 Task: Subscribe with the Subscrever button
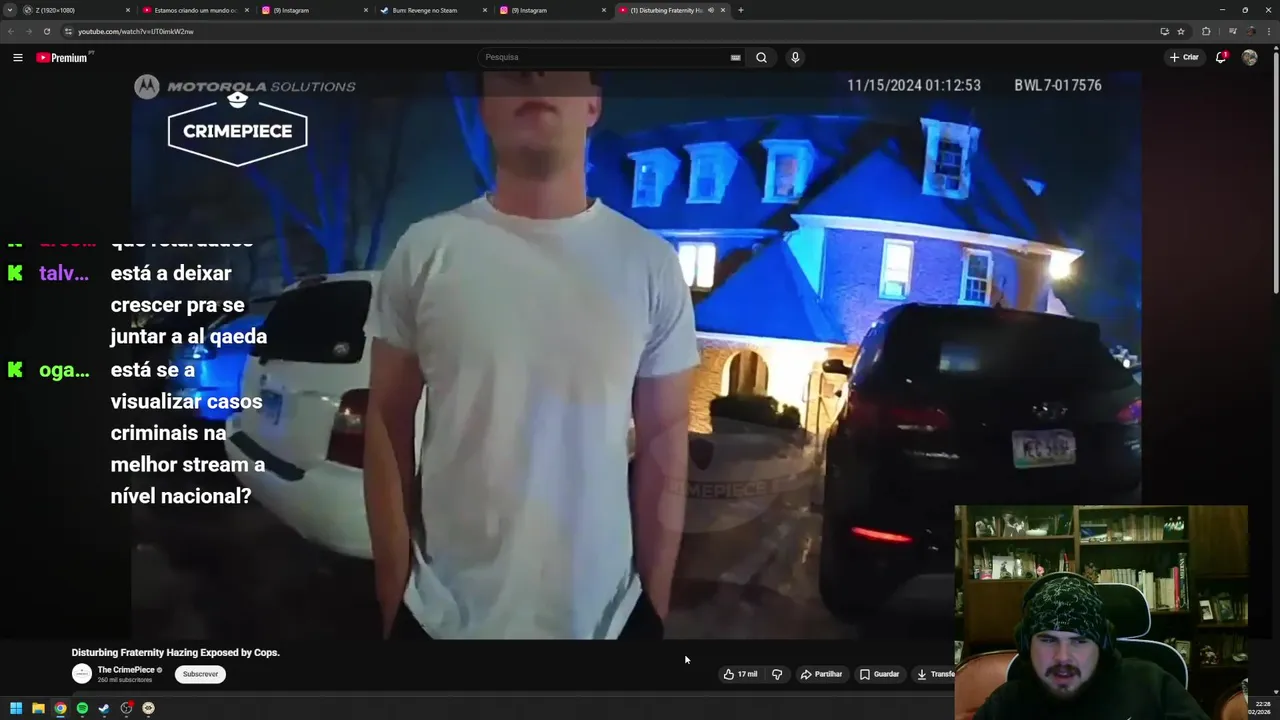coord(200,674)
